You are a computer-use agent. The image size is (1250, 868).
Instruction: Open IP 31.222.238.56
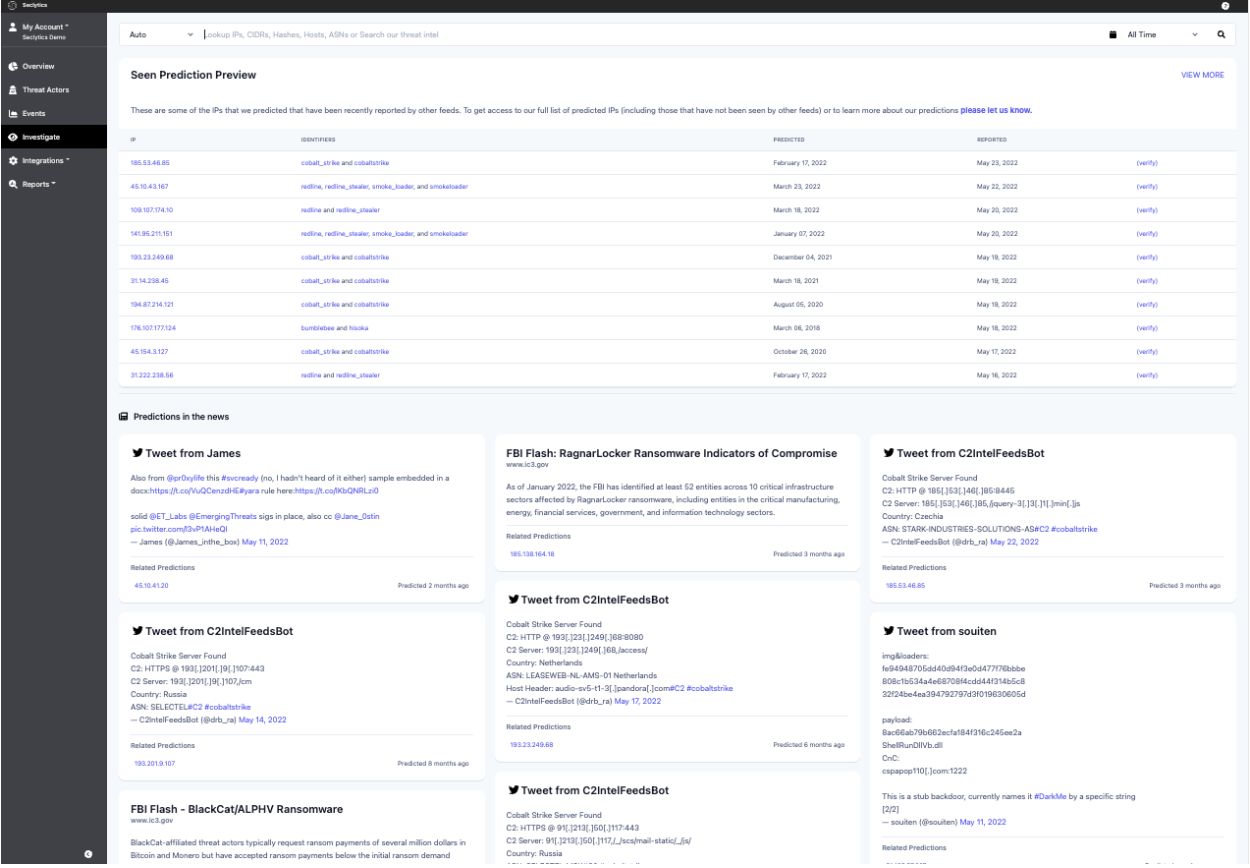(x=152, y=375)
